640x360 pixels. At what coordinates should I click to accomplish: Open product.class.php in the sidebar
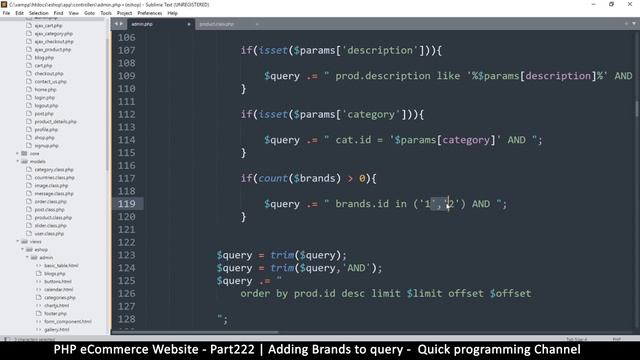pos(53,218)
